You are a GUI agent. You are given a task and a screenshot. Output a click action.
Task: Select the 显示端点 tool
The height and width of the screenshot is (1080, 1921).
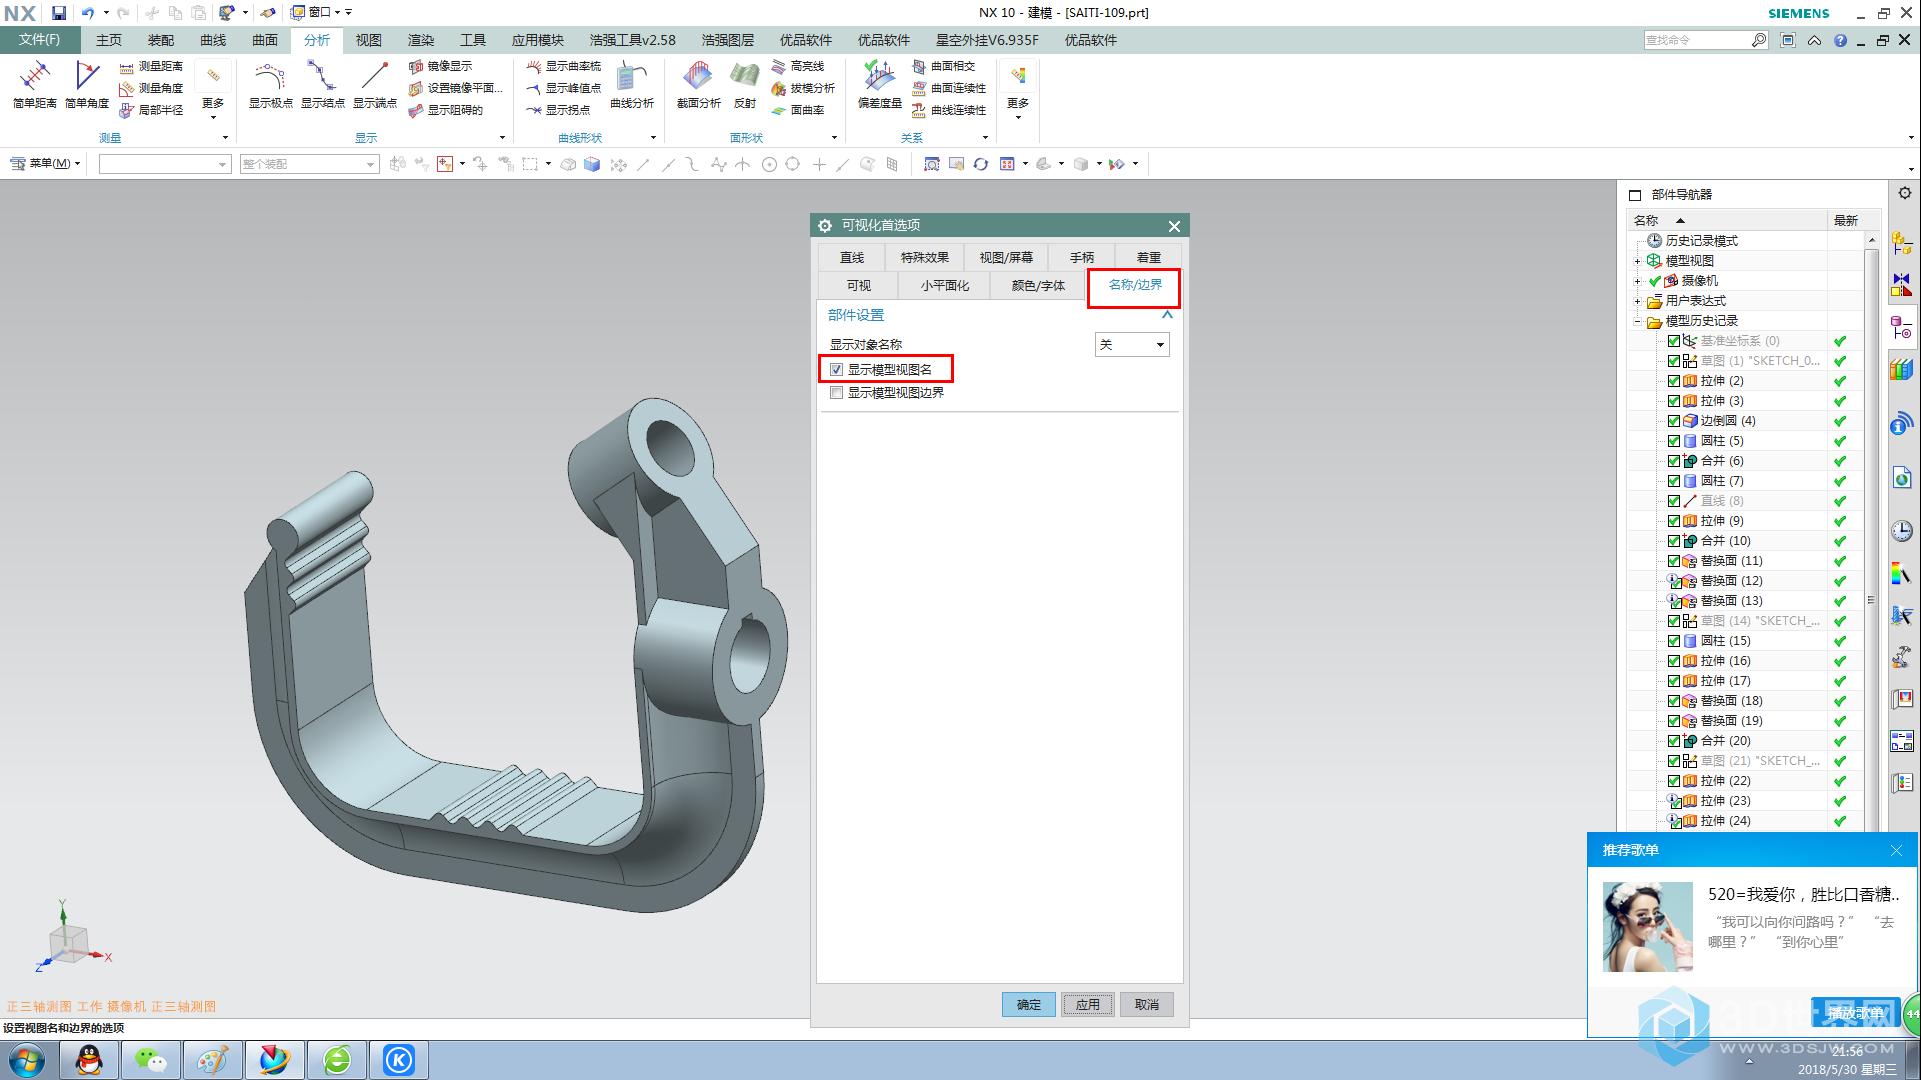(375, 84)
